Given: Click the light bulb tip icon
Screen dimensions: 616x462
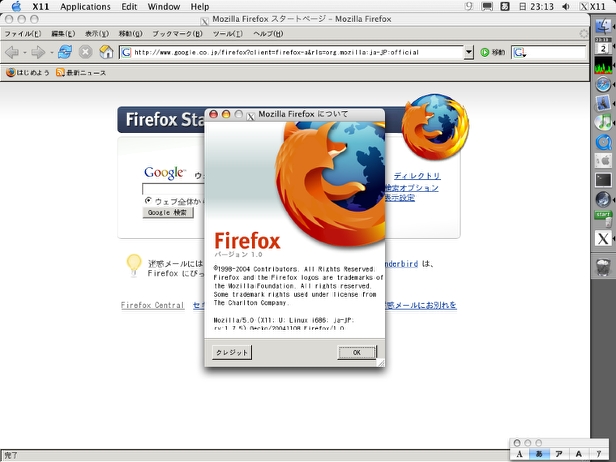Looking at the screenshot, I should (x=134, y=266).
